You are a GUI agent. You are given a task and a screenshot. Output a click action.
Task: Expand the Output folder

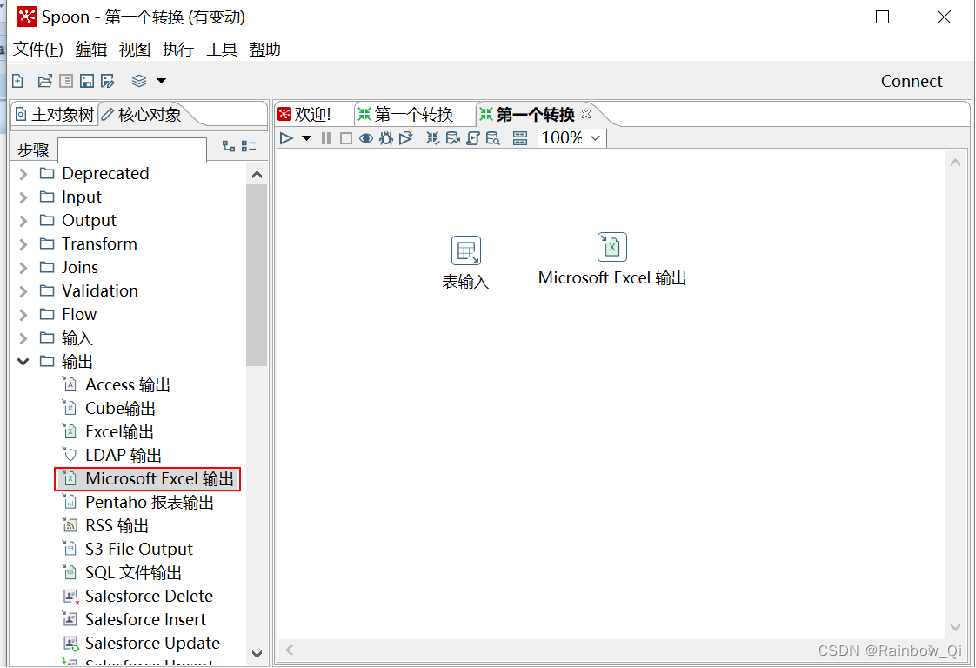(x=23, y=221)
